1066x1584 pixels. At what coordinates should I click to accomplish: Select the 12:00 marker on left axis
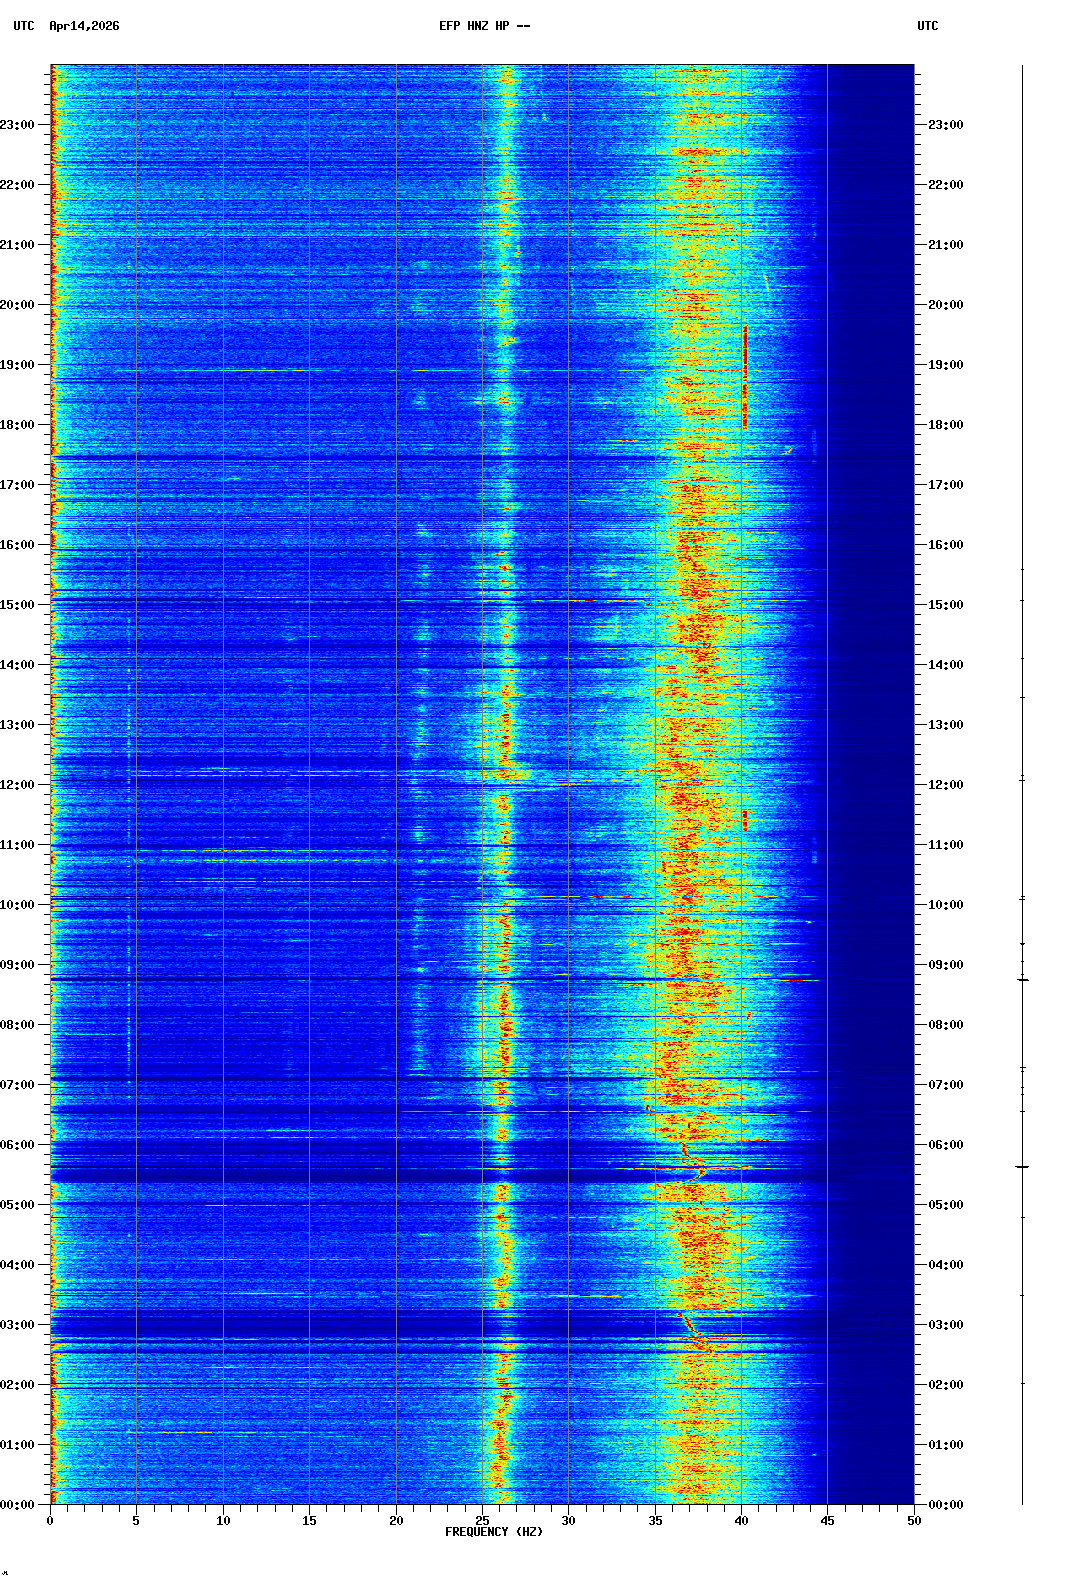[x=18, y=785]
